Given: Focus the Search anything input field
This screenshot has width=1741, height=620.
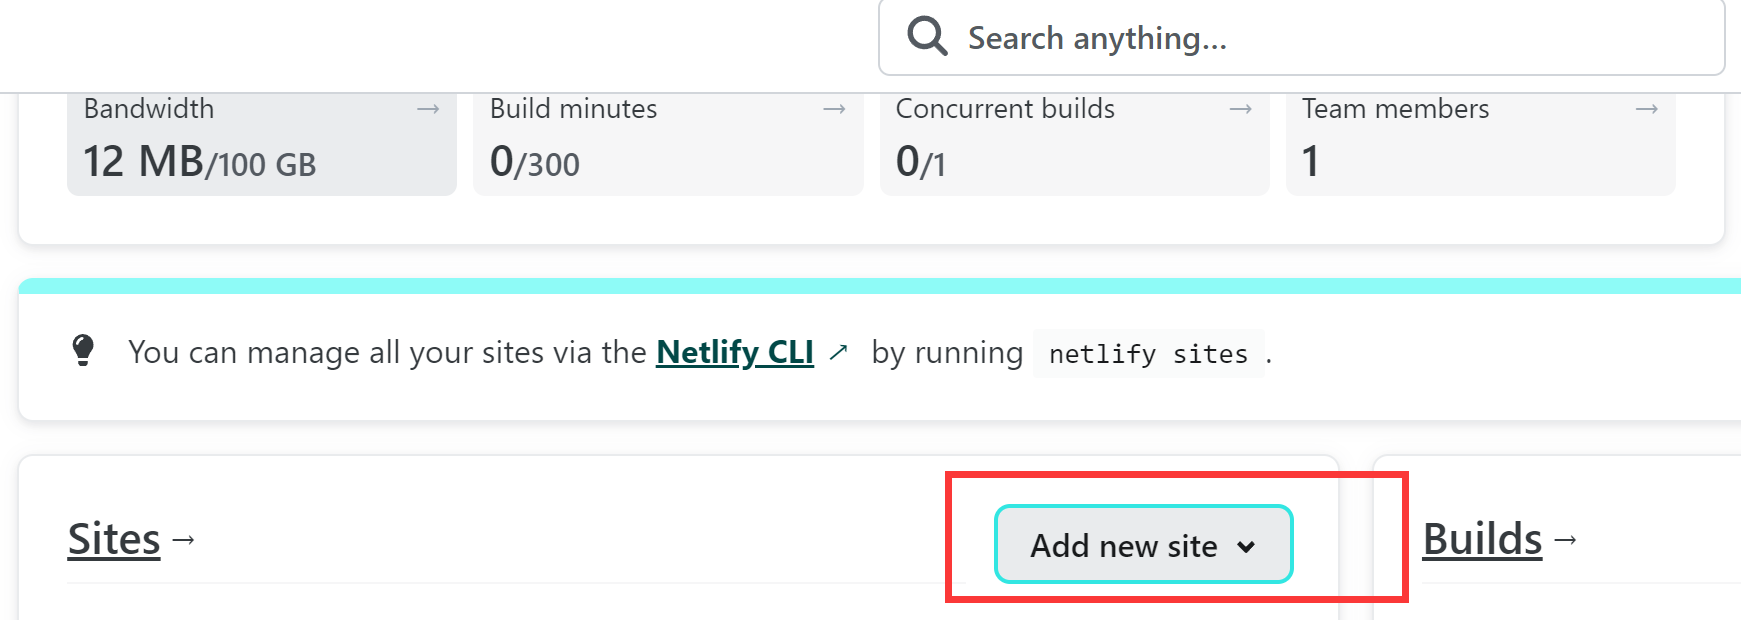Looking at the screenshot, I should point(1301,38).
